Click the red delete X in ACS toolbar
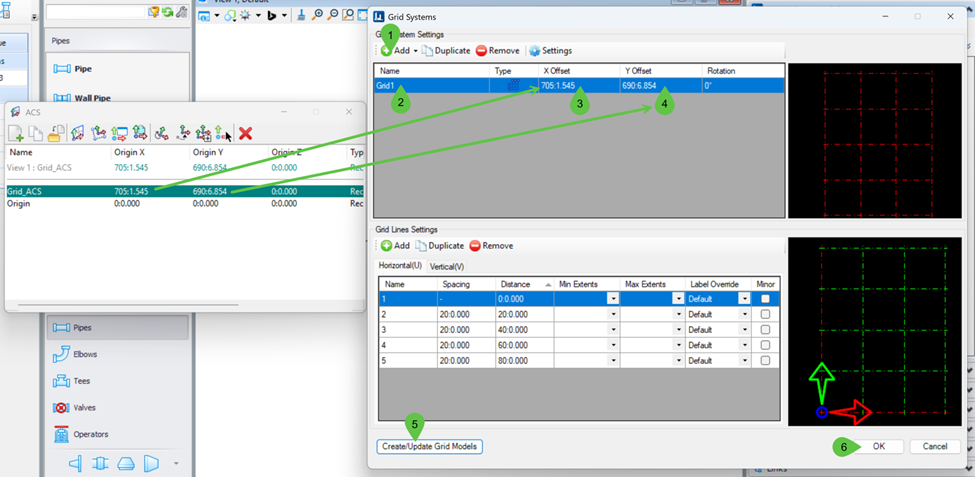This screenshot has height=477, width=975. 246,133
